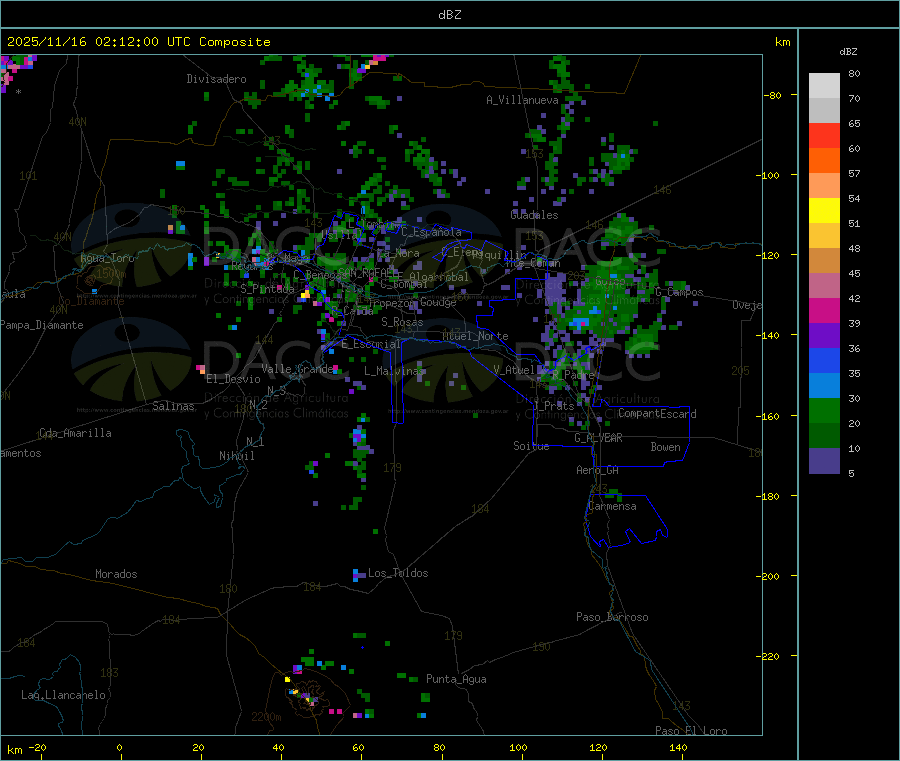The height and width of the screenshot is (761, 900).
Task: Select the Bowen location label
Action: [666, 447]
